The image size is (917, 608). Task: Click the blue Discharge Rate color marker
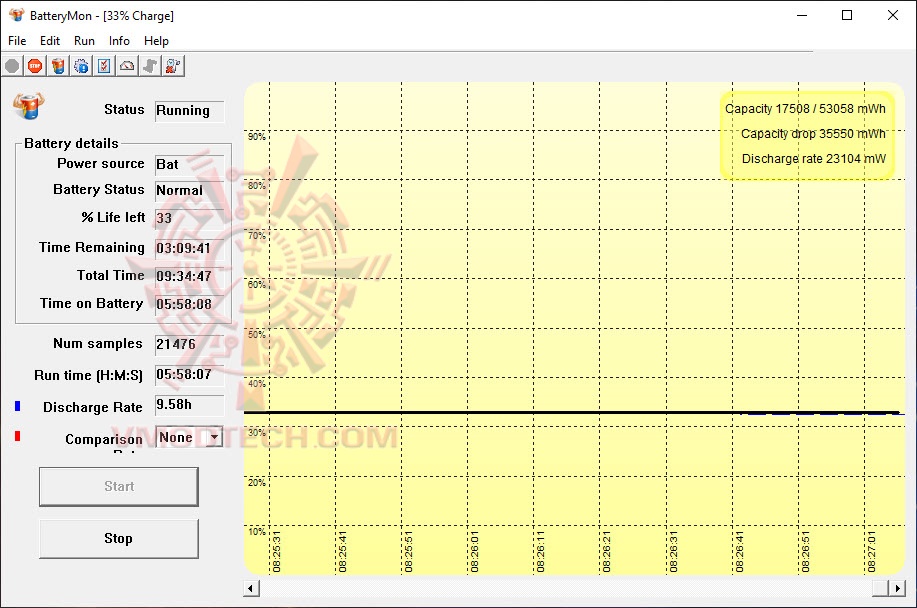(18, 406)
